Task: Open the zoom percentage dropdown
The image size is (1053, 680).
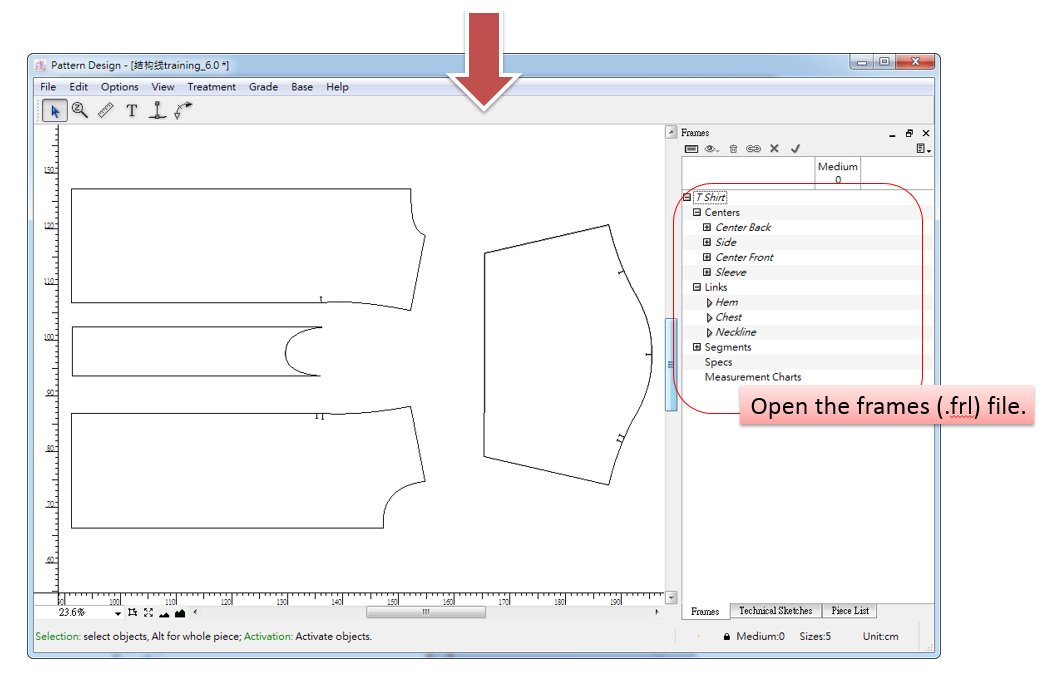Action: pos(118,613)
